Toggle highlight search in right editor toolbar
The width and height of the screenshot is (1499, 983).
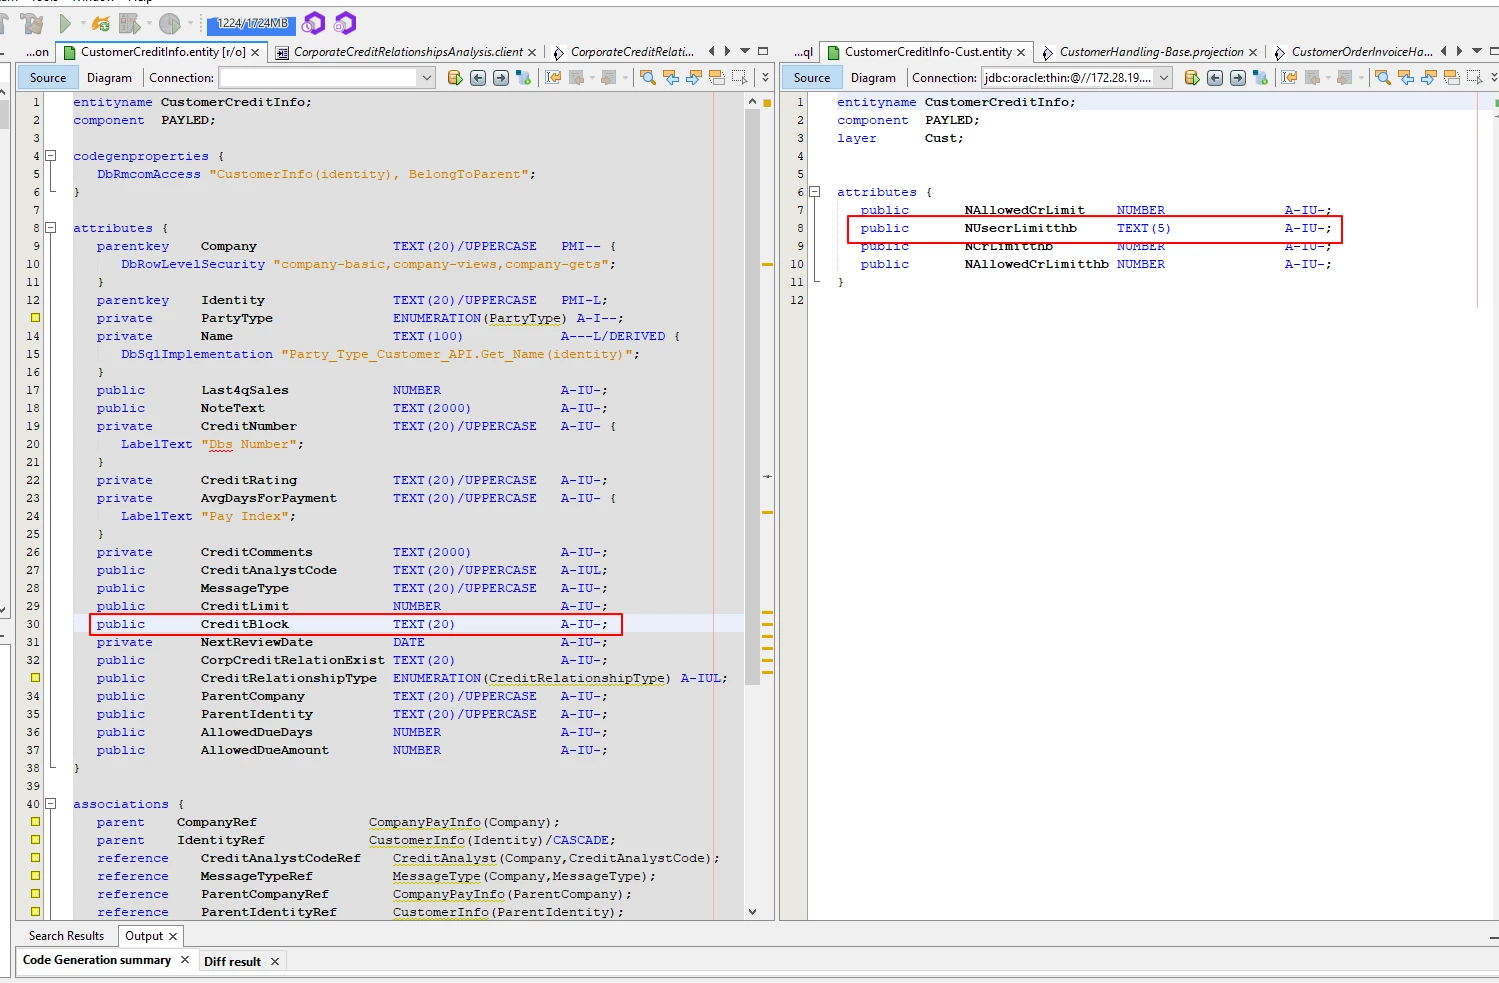tap(1453, 77)
